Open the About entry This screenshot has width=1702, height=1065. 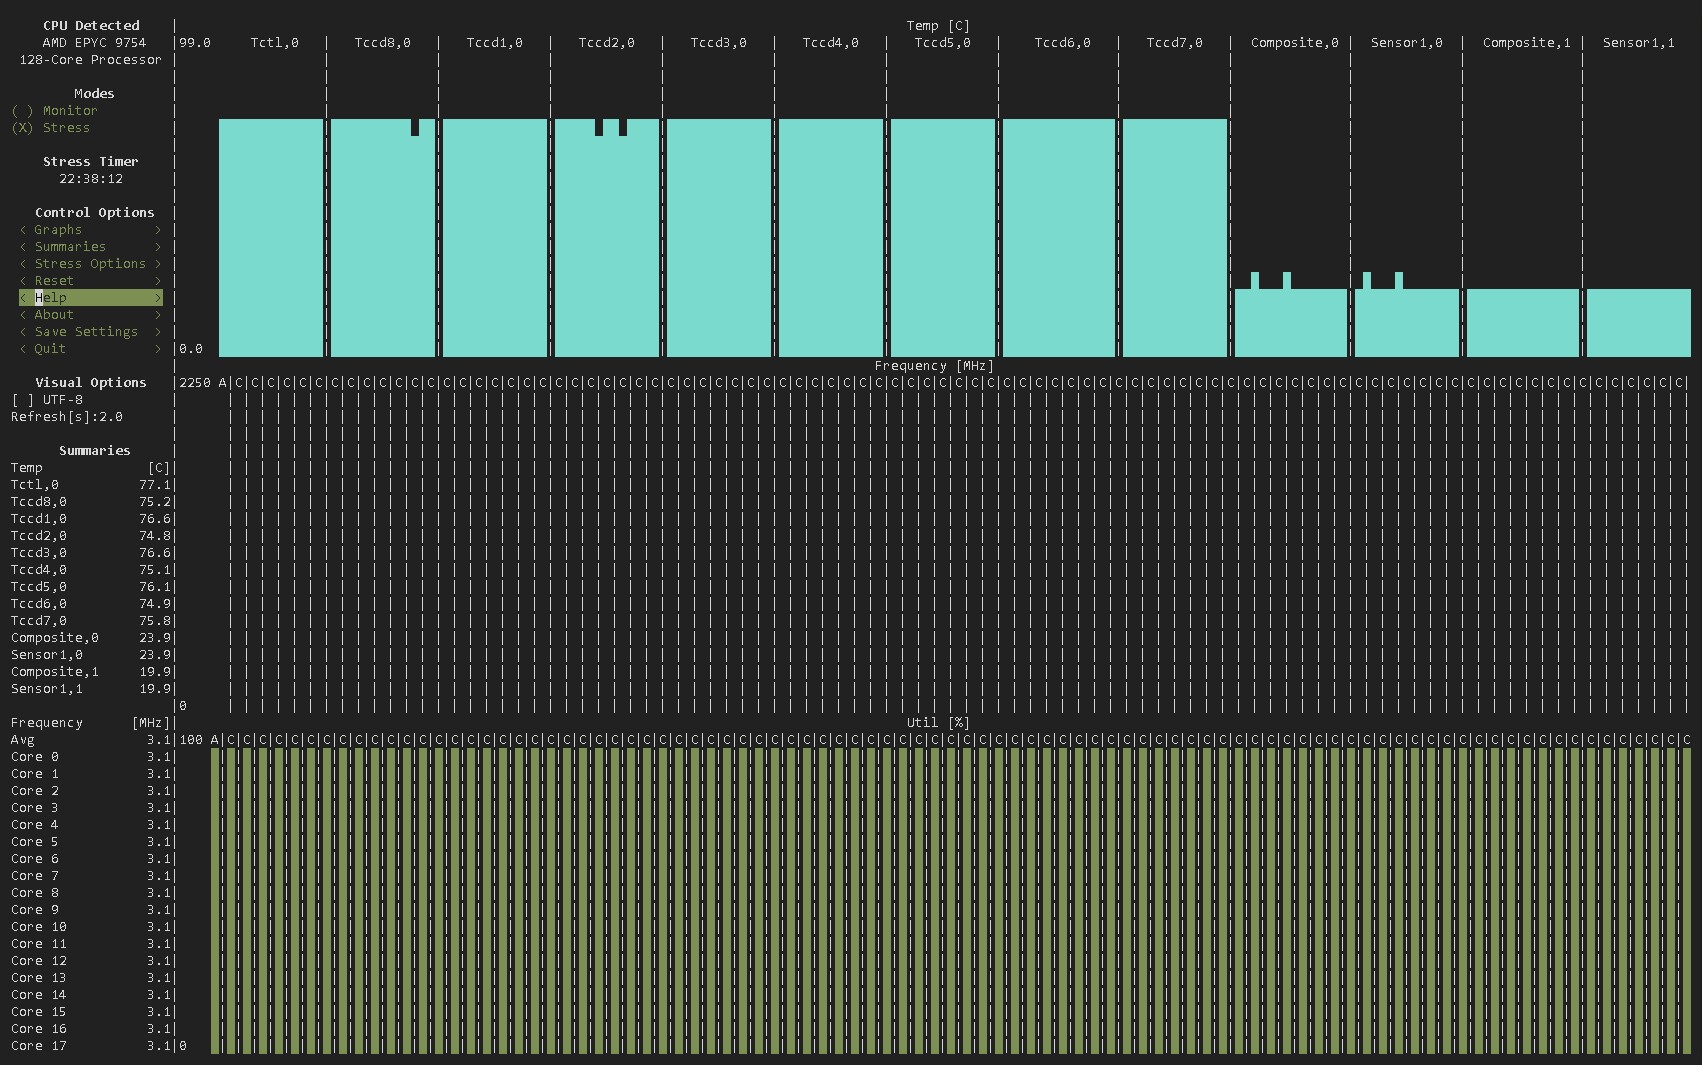coord(90,315)
